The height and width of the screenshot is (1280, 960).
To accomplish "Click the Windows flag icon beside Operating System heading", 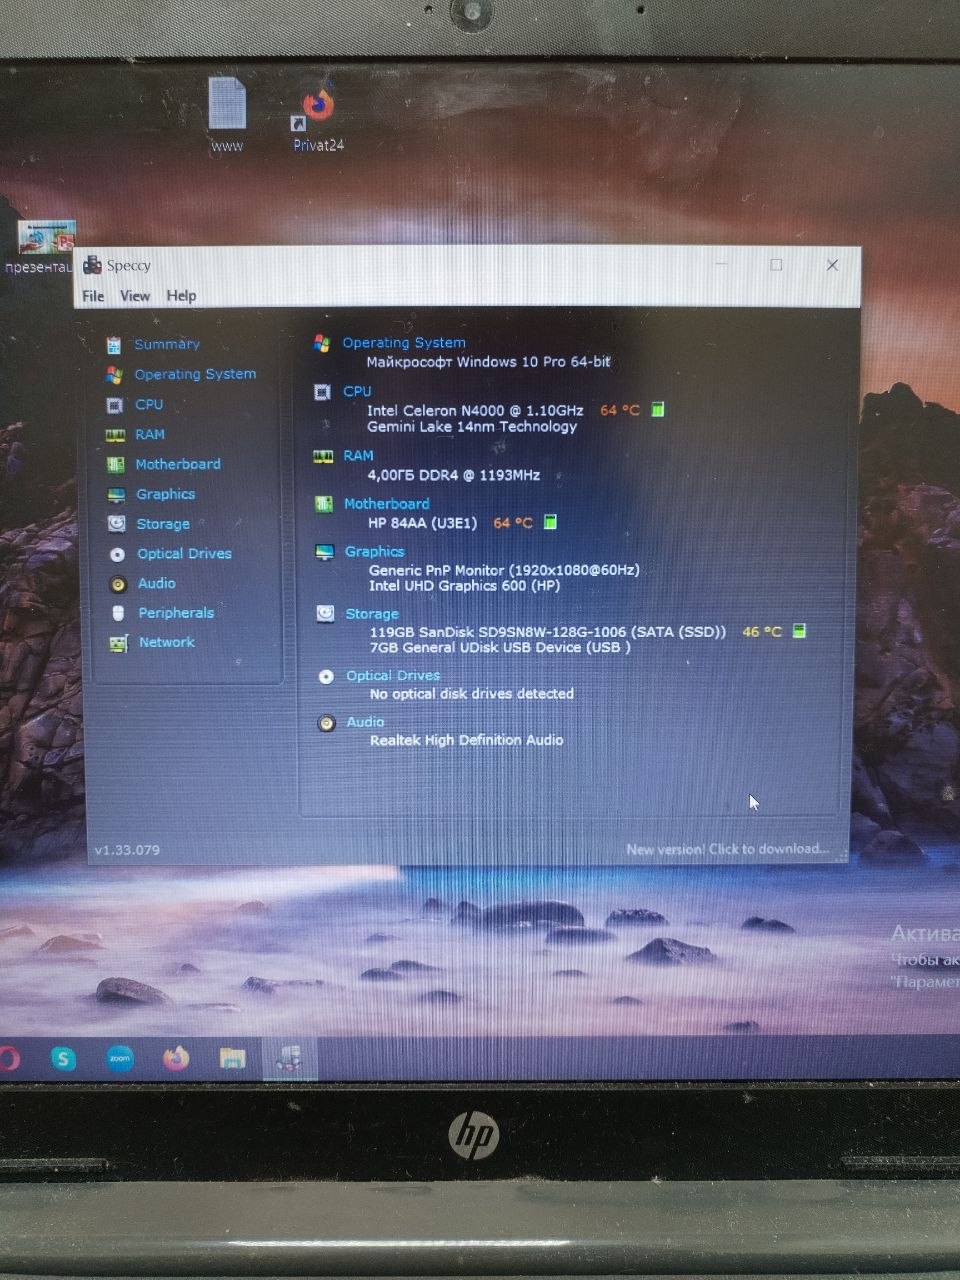I will (322, 343).
